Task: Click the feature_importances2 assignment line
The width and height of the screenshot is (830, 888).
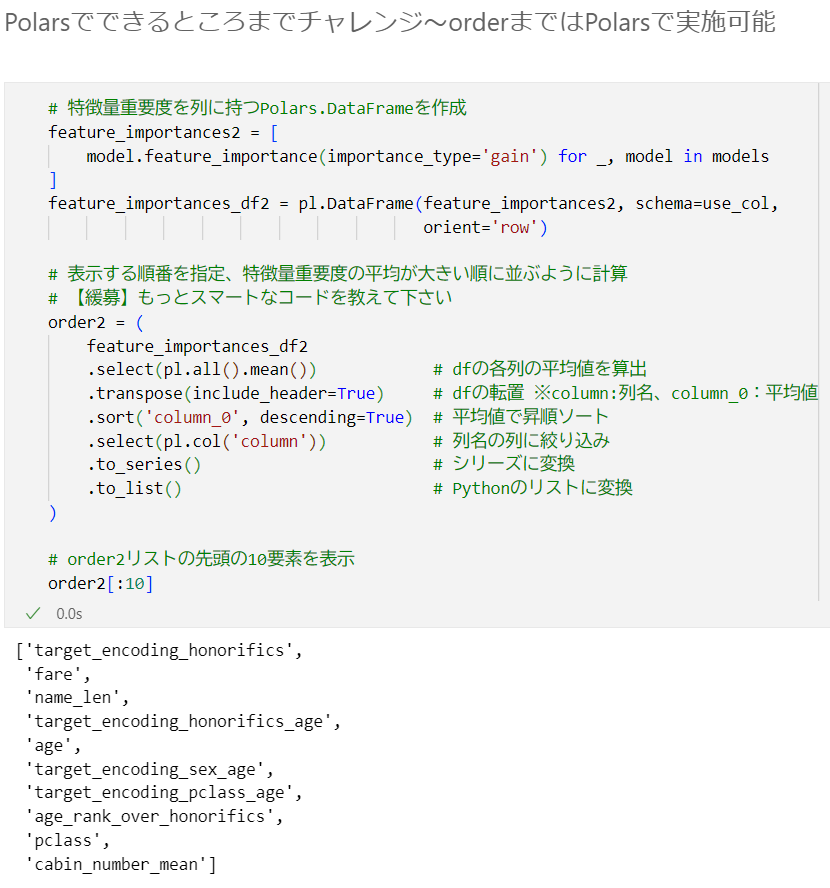Action: coord(163,133)
